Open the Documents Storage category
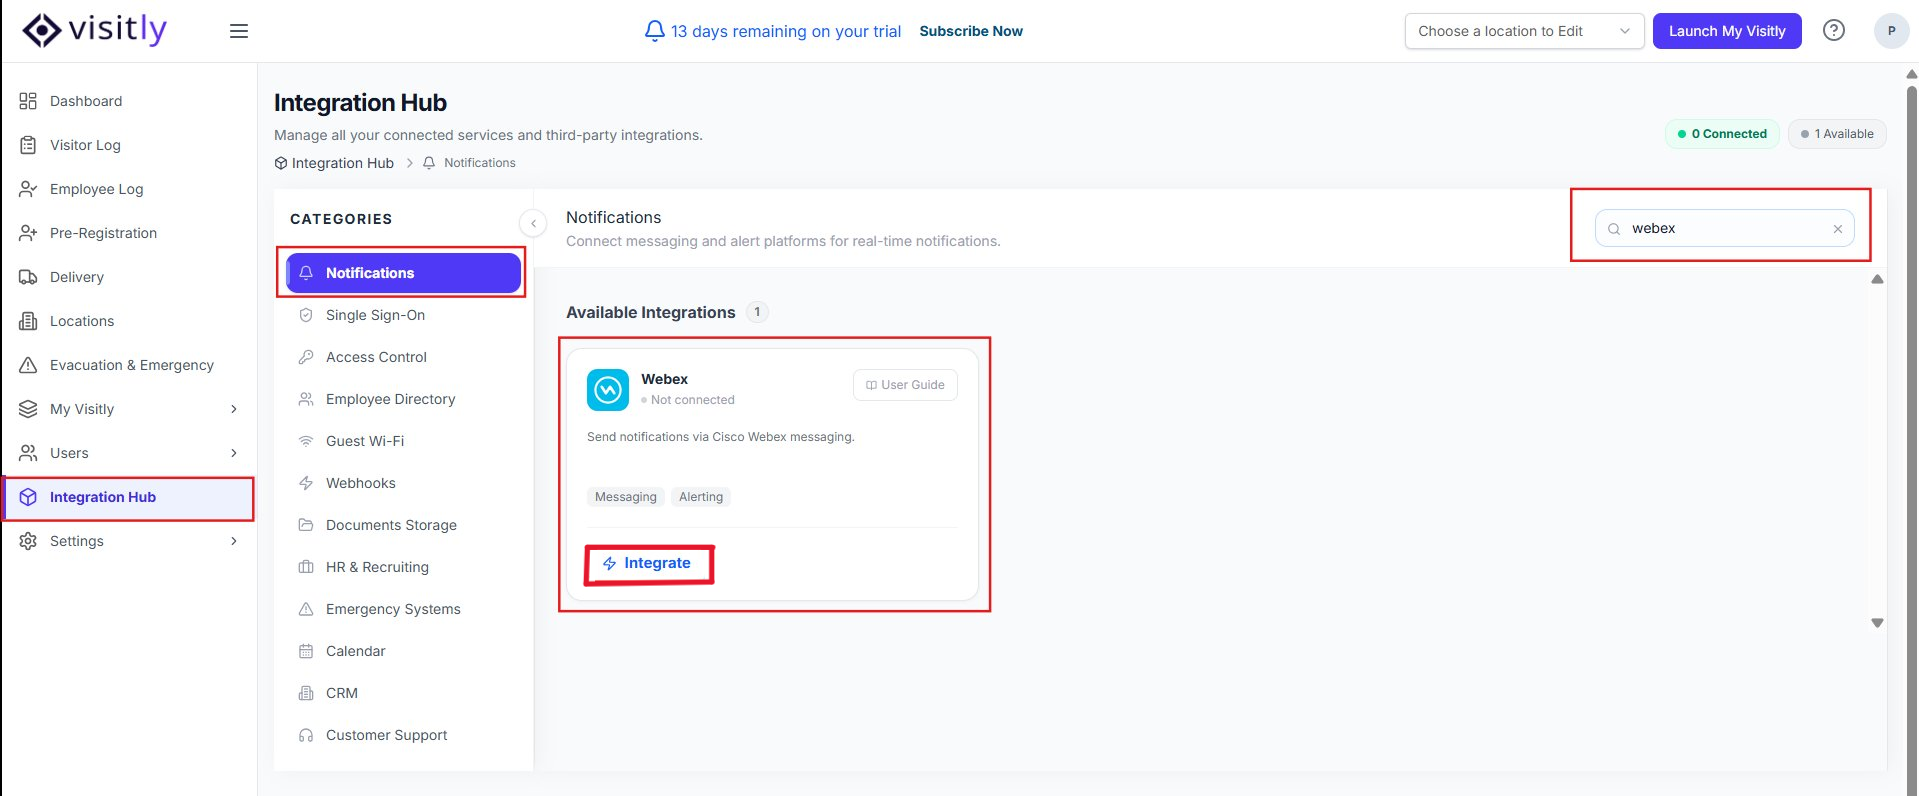Image resolution: width=1919 pixels, height=796 pixels. tap(403, 525)
